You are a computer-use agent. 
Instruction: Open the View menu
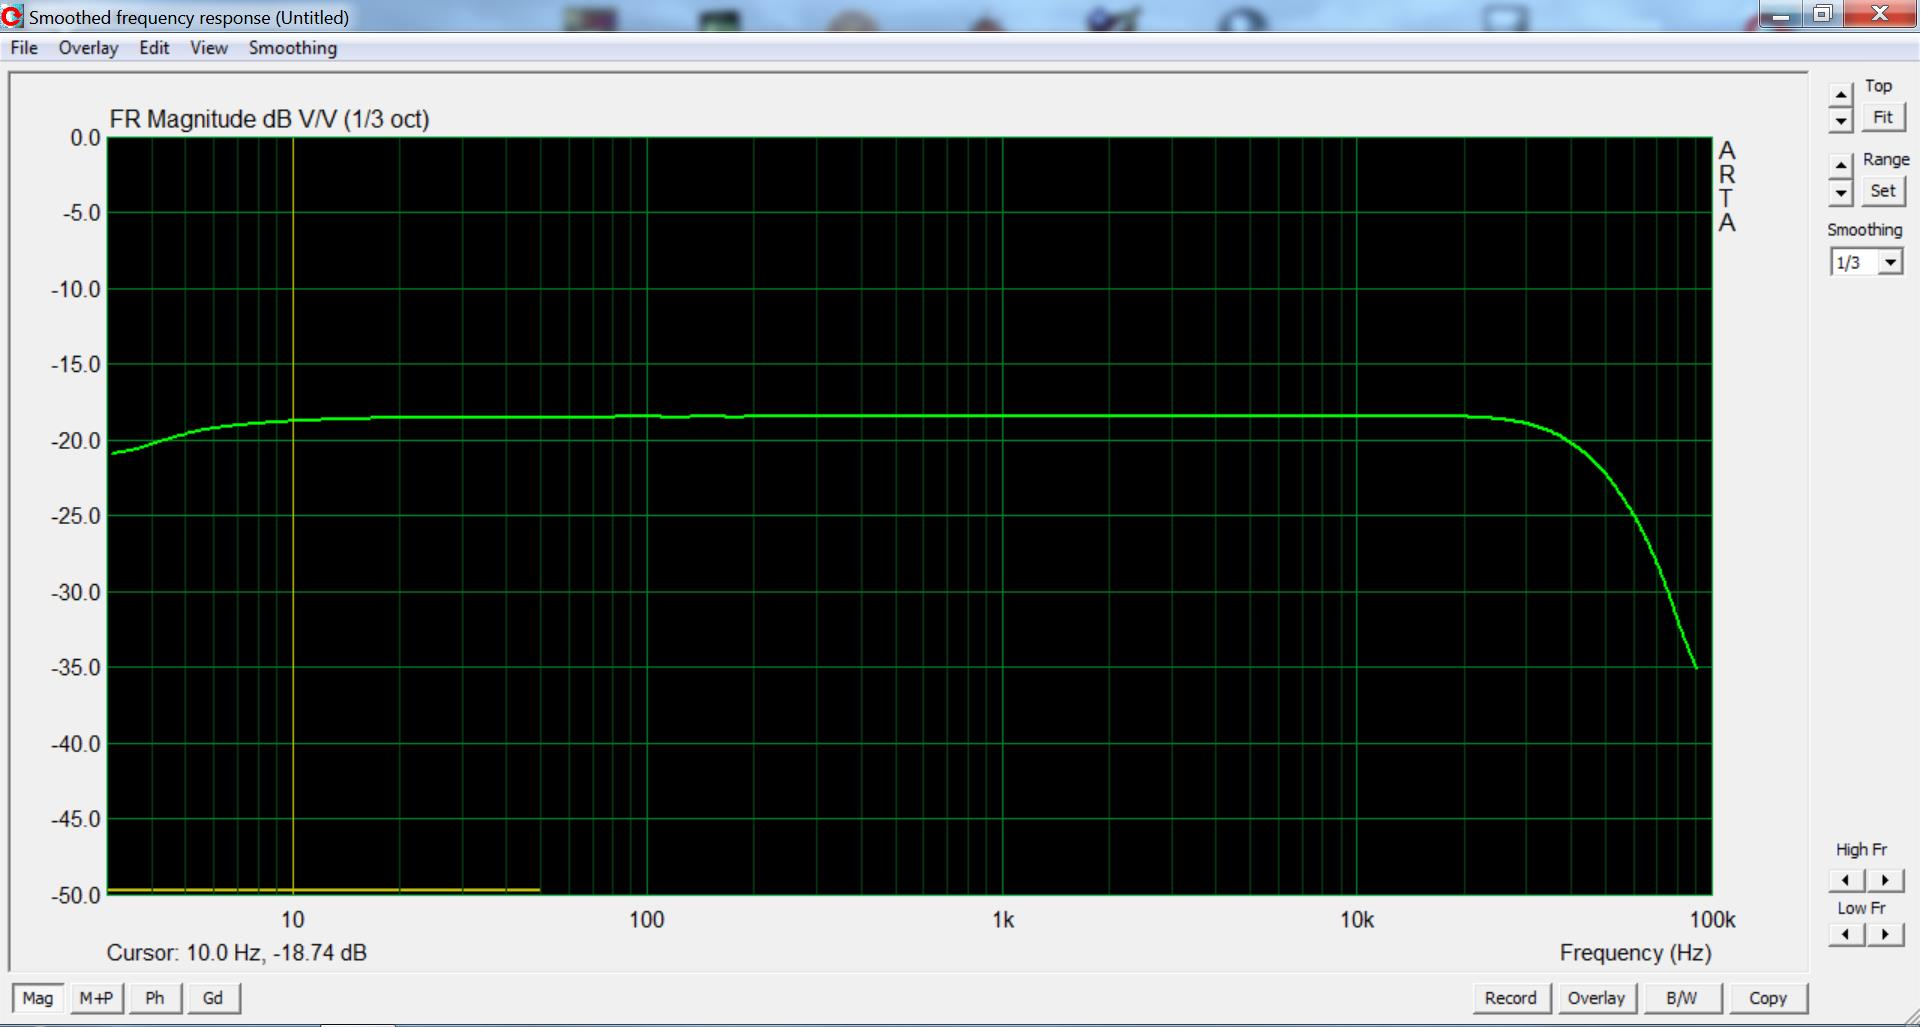pyautogui.click(x=209, y=48)
